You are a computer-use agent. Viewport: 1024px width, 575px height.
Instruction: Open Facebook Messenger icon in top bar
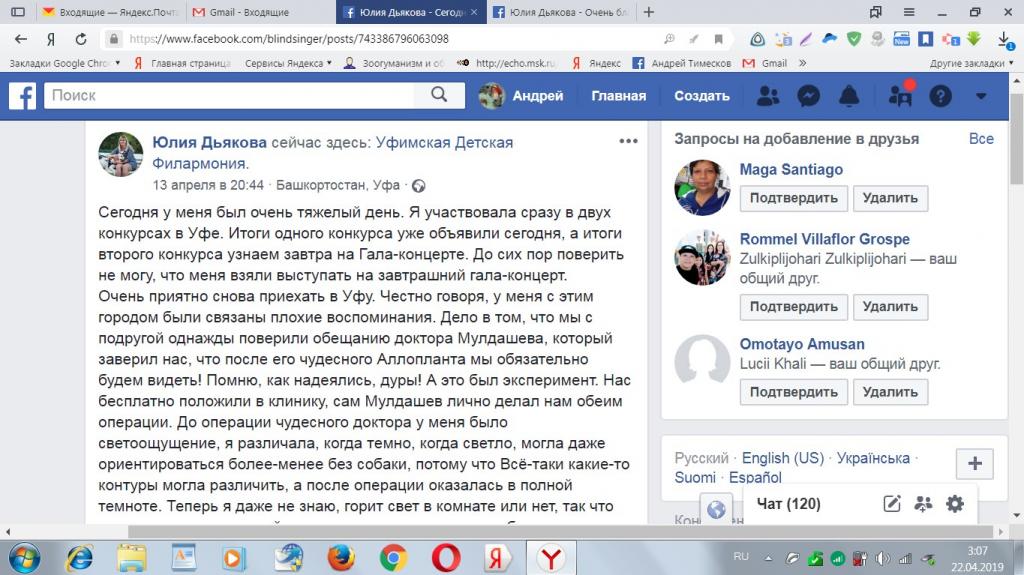pos(808,96)
